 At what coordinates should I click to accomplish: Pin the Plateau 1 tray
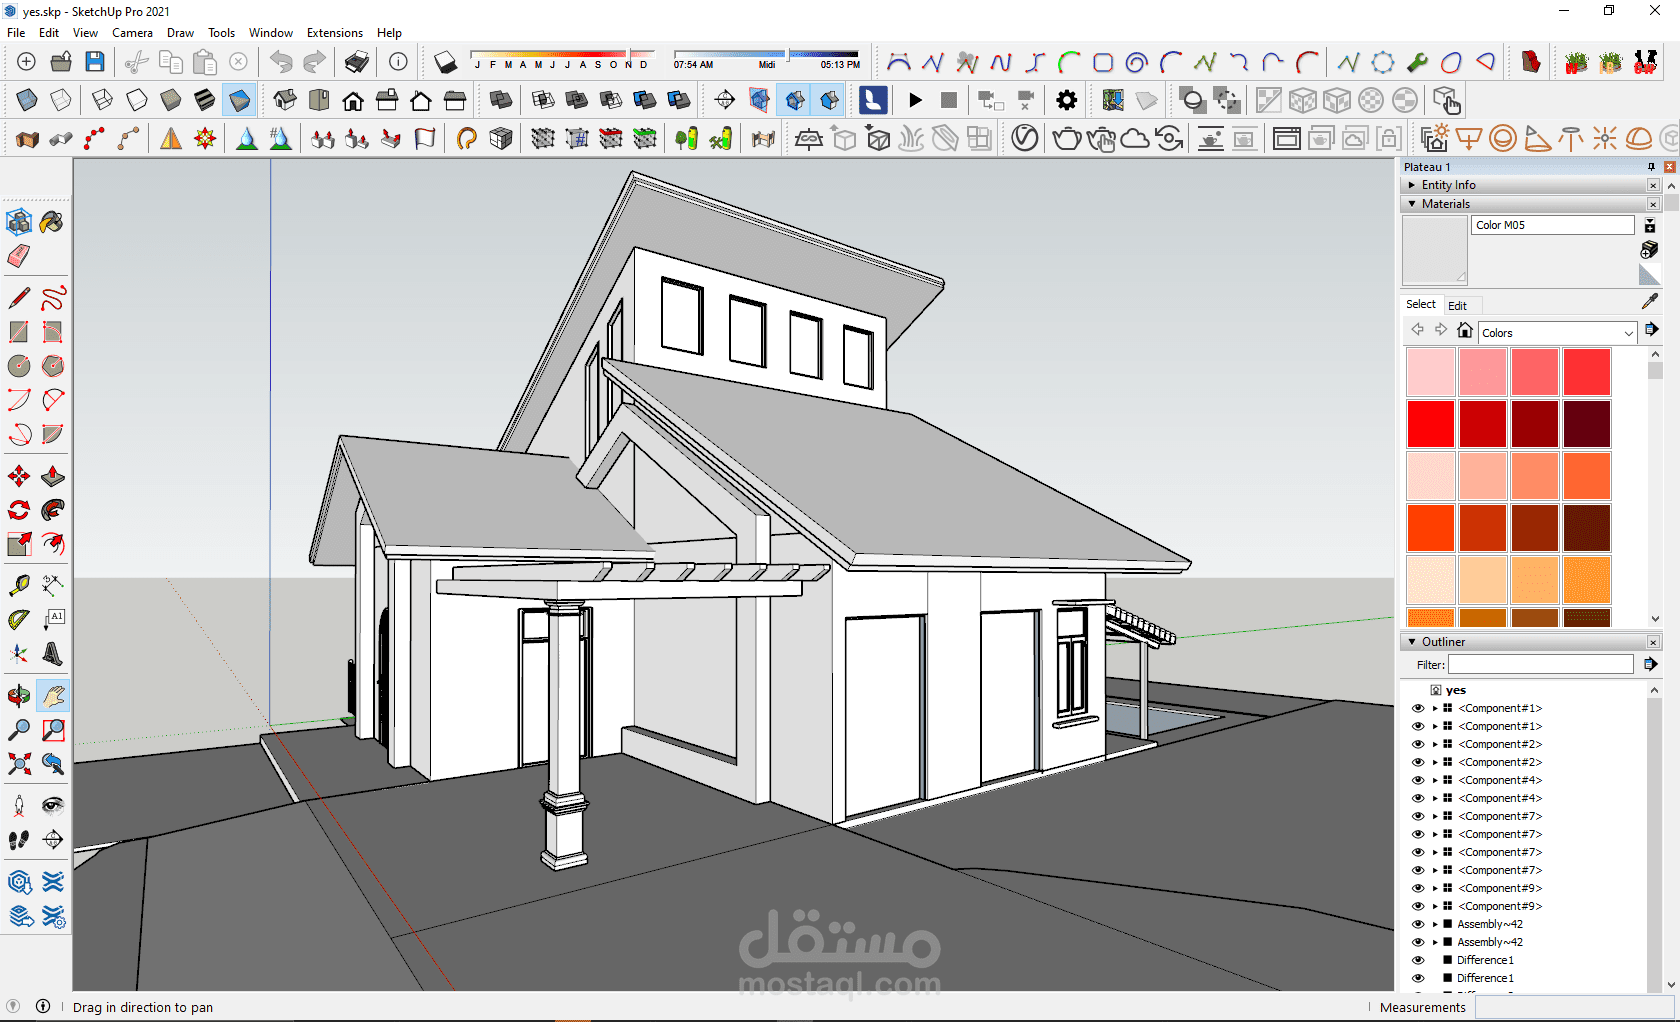1652,167
